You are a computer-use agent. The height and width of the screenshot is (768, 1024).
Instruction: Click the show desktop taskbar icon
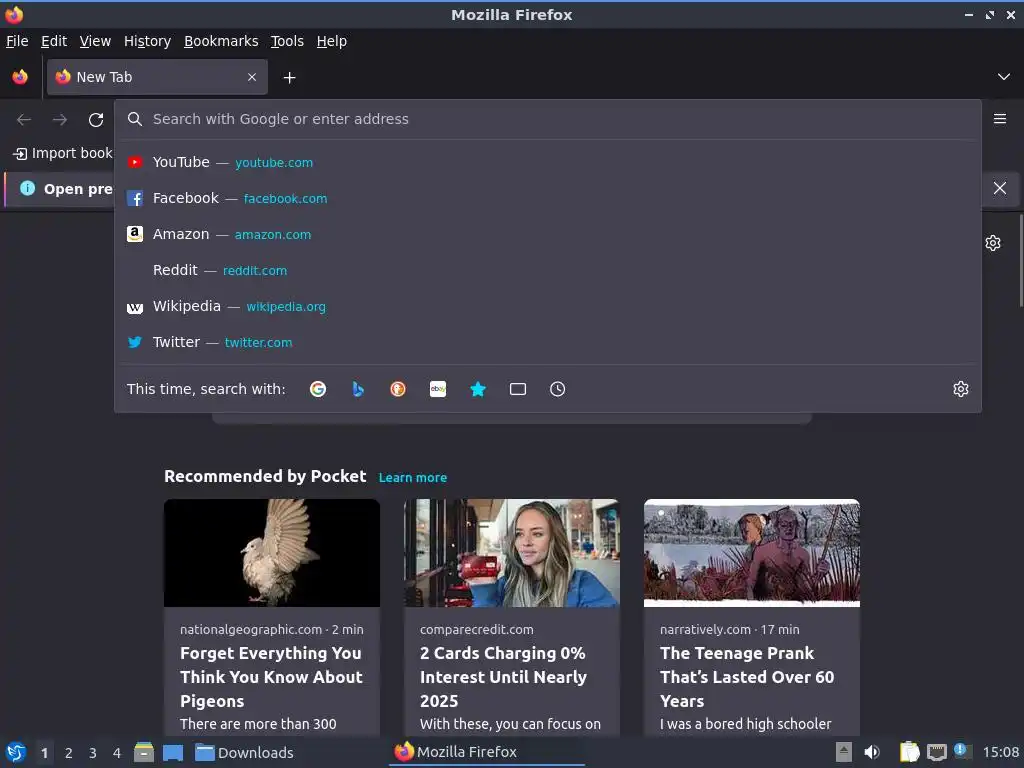173,752
